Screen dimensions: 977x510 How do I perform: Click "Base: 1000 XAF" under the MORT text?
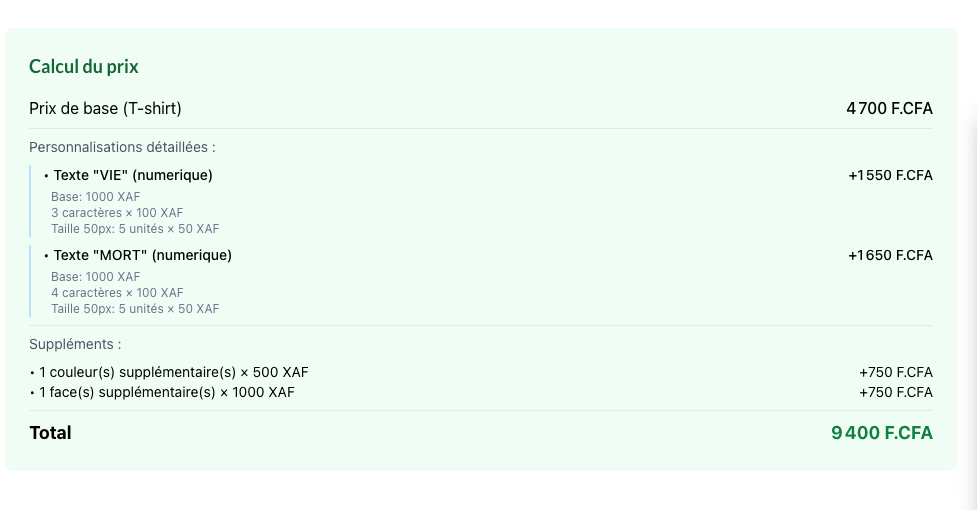click(96, 276)
